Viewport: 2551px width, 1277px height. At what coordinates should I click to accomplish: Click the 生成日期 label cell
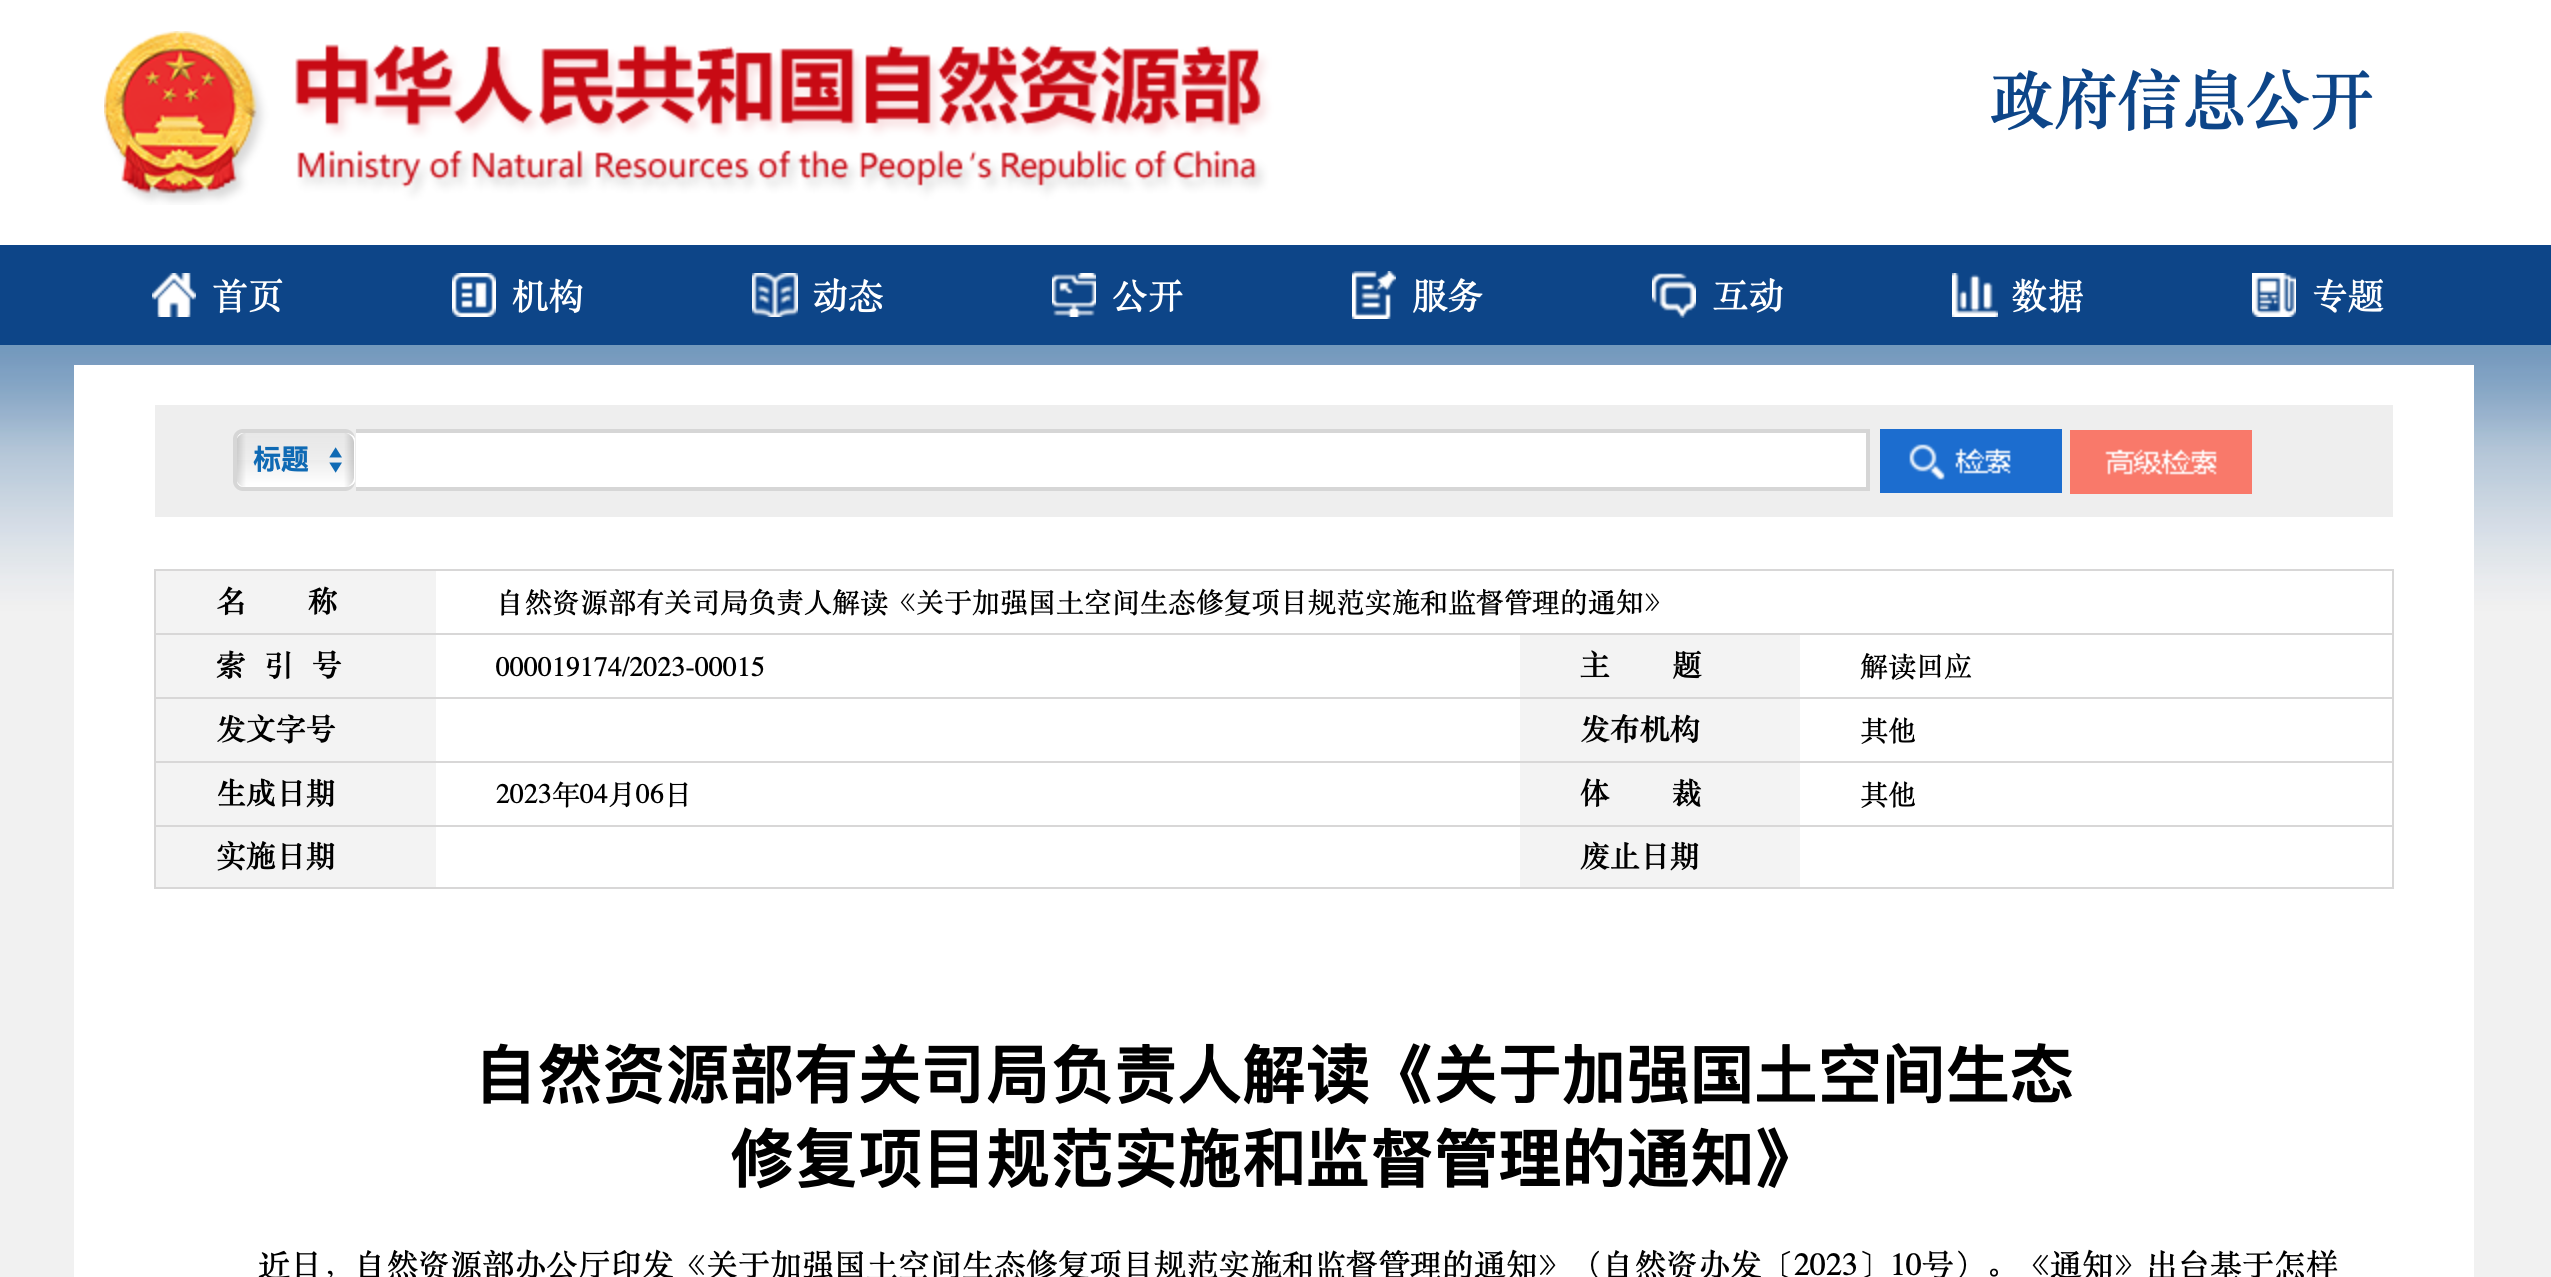tap(296, 794)
